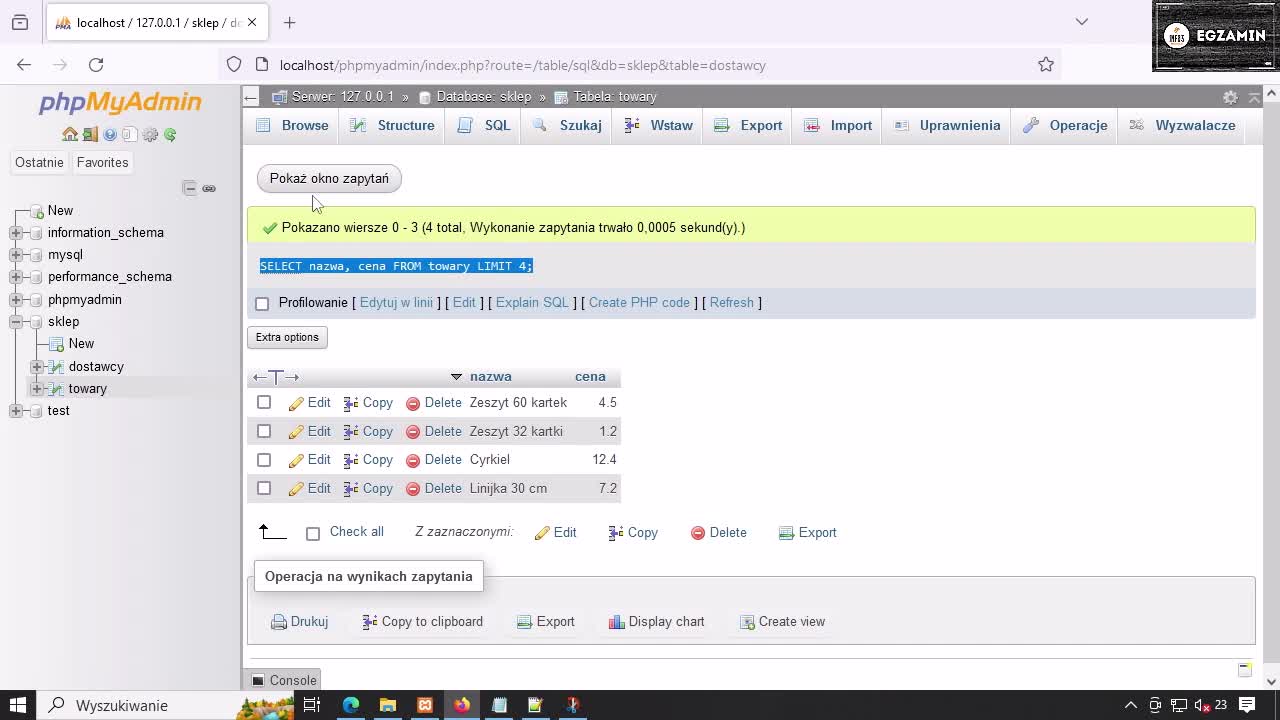The height and width of the screenshot is (720, 1280).
Task: Click the browser address bar URL
Action: pyautogui.click(x=640, y=65)
